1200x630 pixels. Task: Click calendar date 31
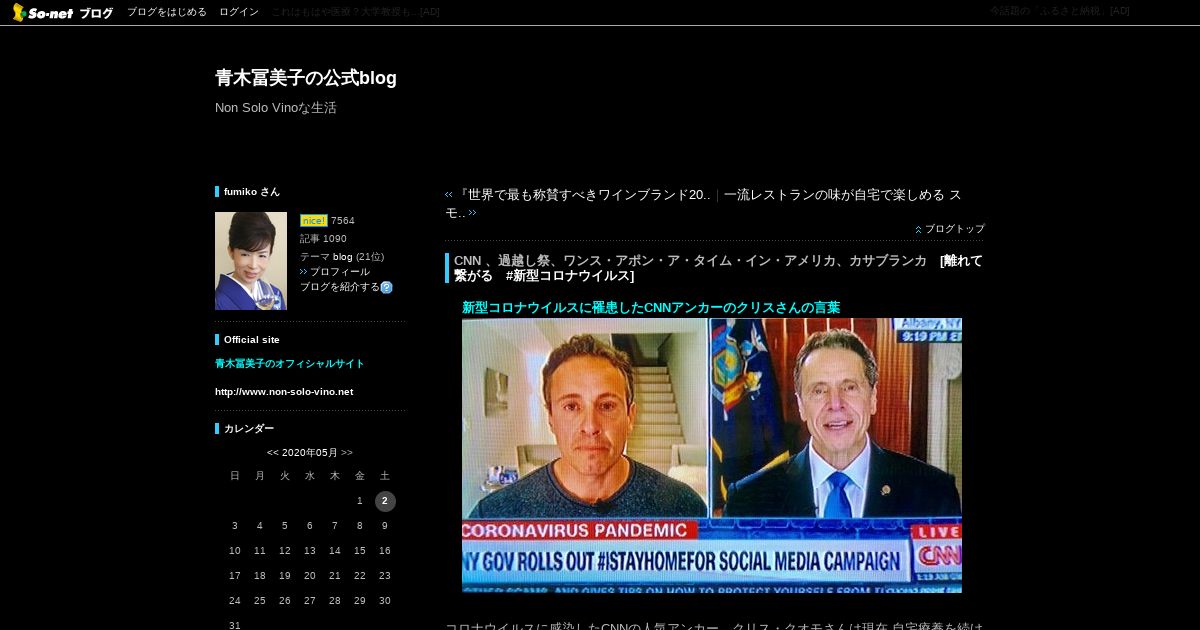[x=235, y=626]
